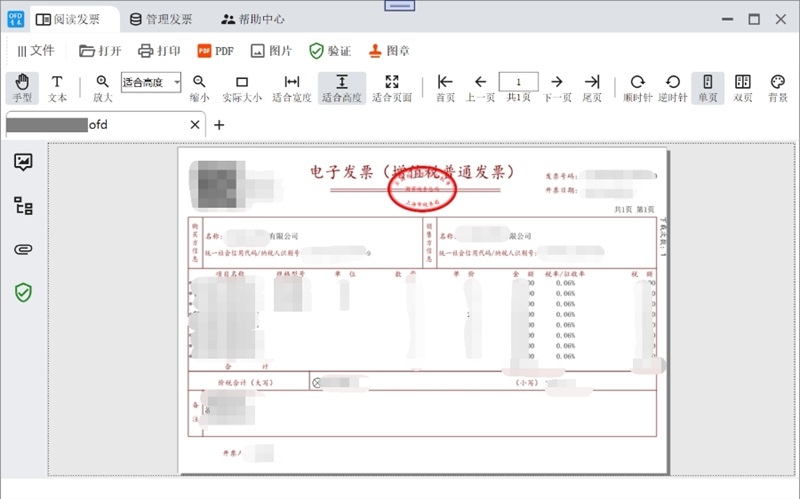Set view to 实际大小 actual size
The width and height of the screenshot is (800, 499).
point(242,88)
